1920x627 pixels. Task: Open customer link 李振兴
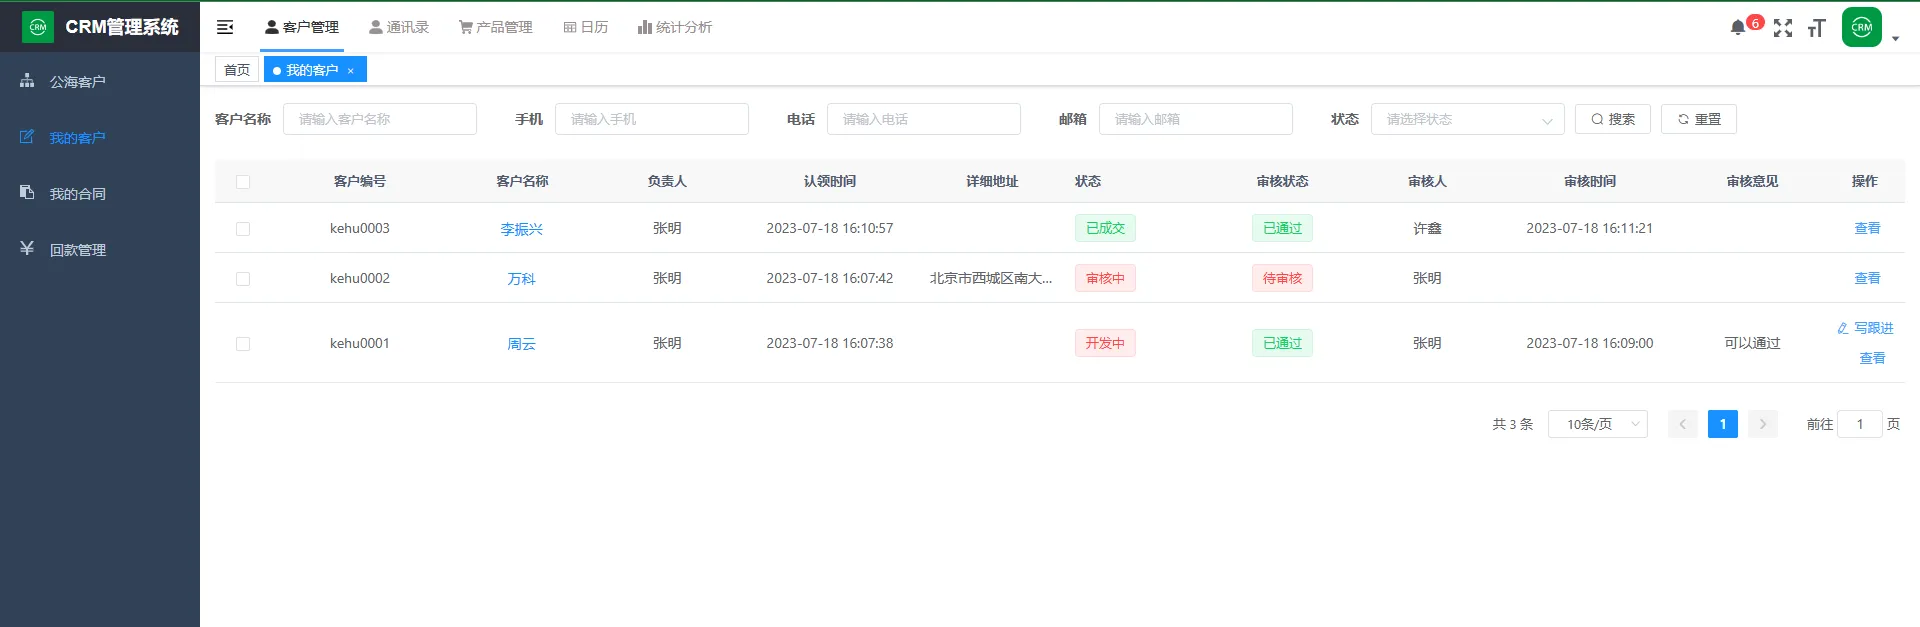(522, 229)
